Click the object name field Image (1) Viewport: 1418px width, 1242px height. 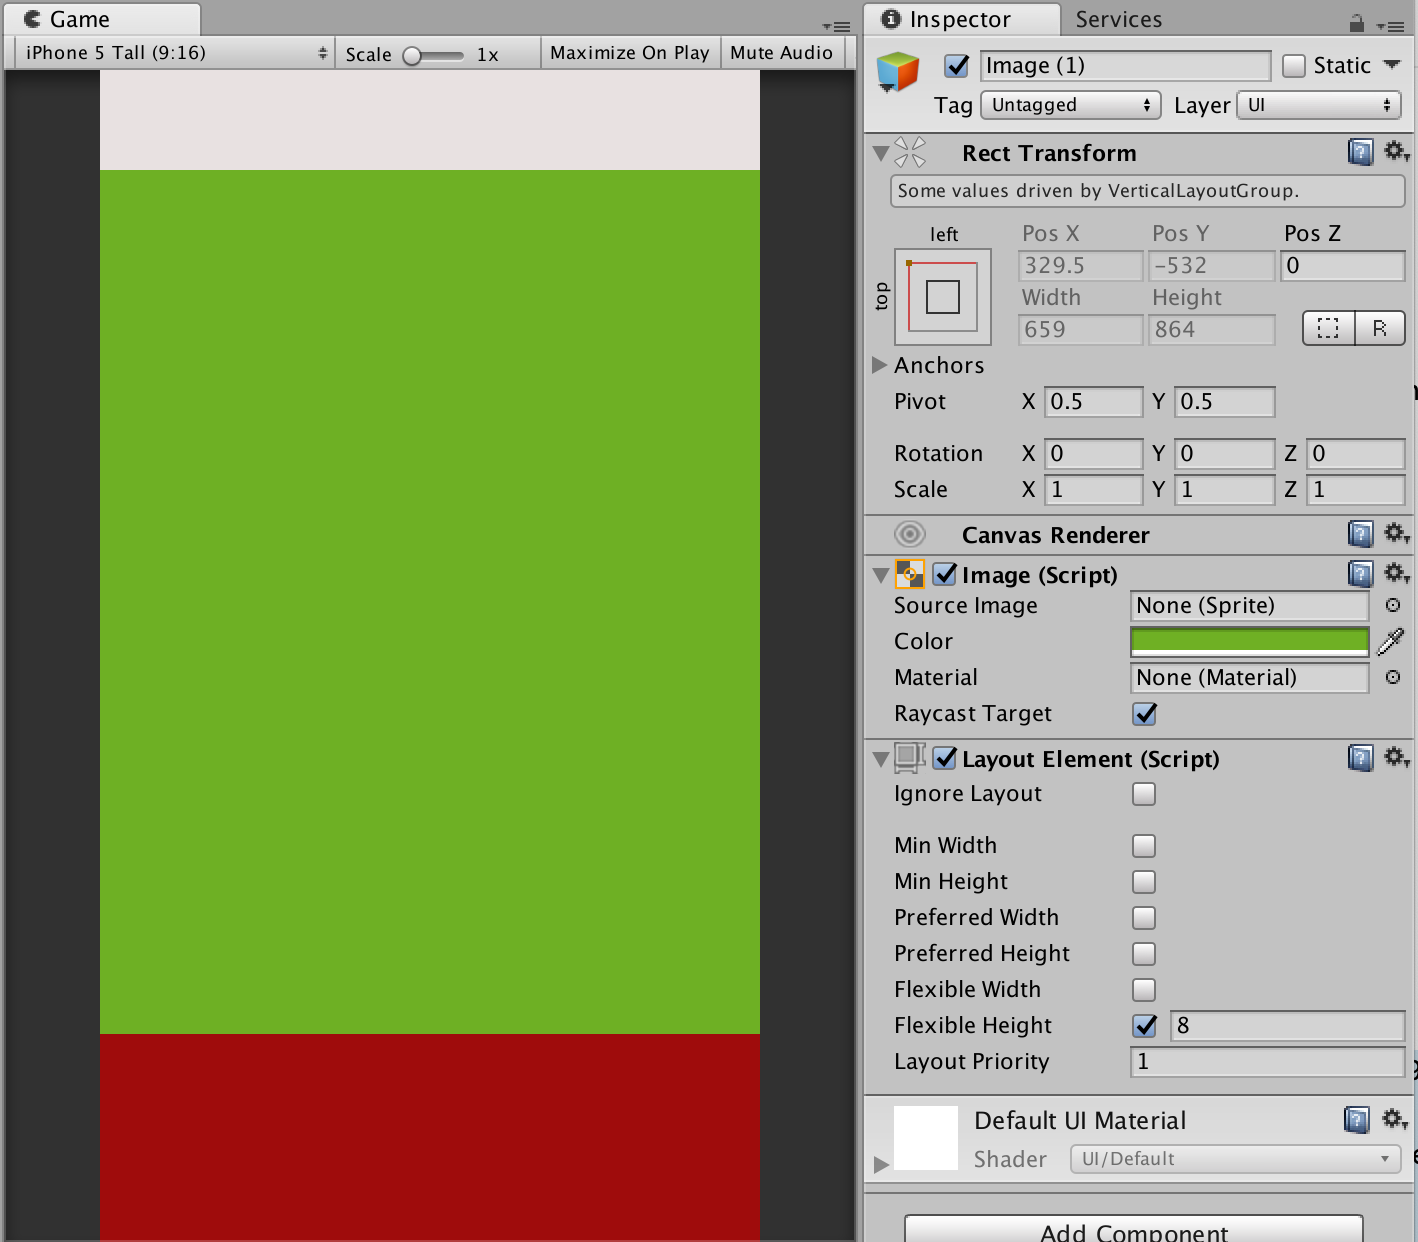pos(1125,66)
